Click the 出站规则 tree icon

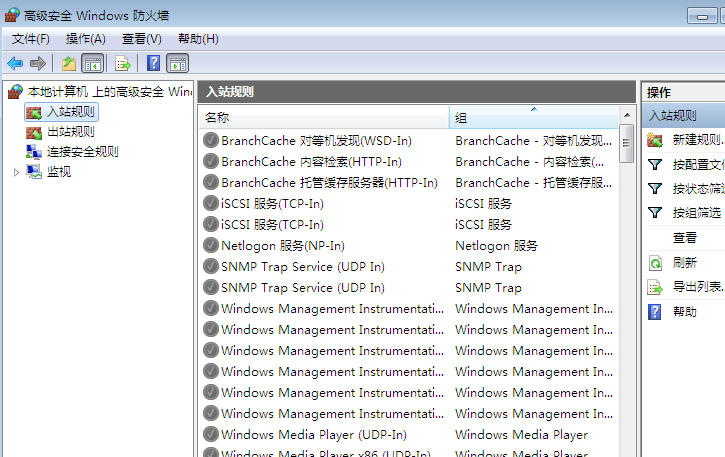click(34, 132)
